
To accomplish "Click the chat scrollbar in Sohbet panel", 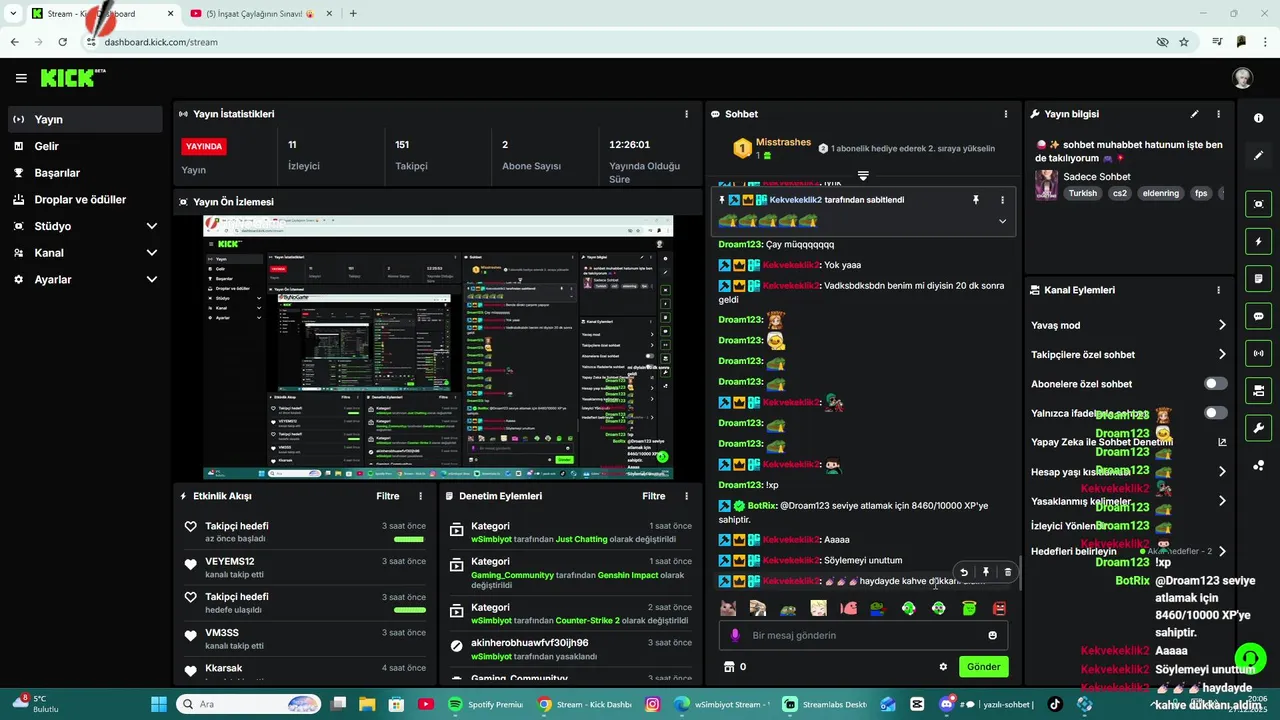I will point(1019,573).
